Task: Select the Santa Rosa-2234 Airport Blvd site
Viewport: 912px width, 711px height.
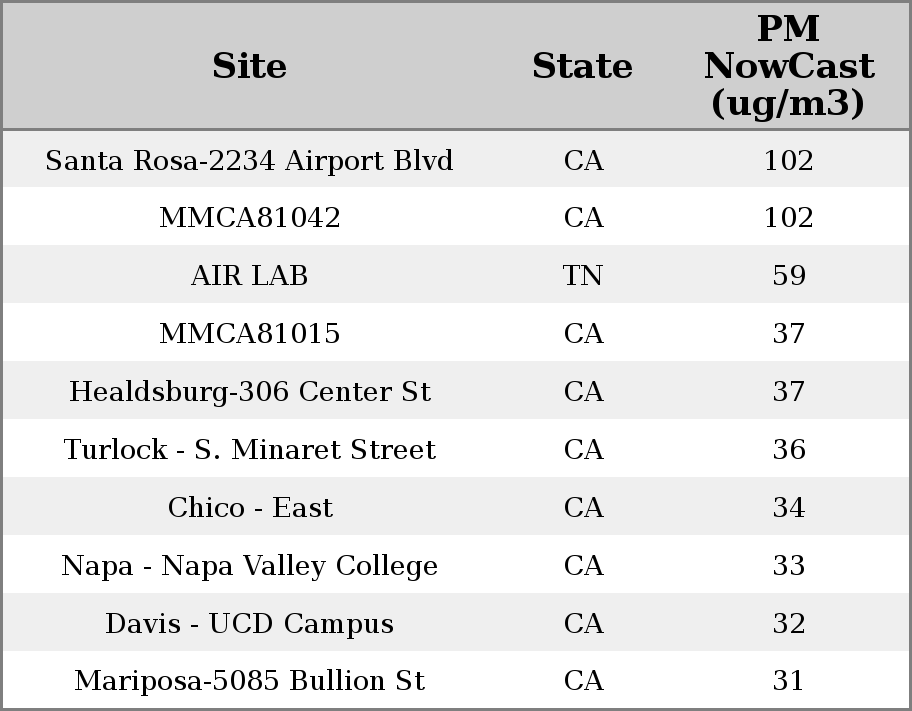Action: pyautogui.click(x=249, y=160)
